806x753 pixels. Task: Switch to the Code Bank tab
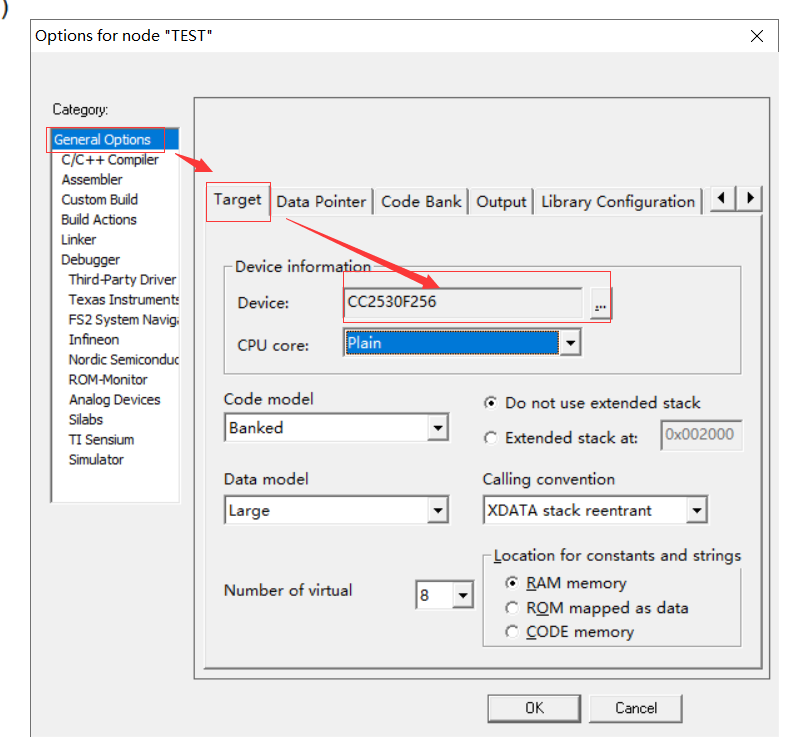[x=421, y=201]
